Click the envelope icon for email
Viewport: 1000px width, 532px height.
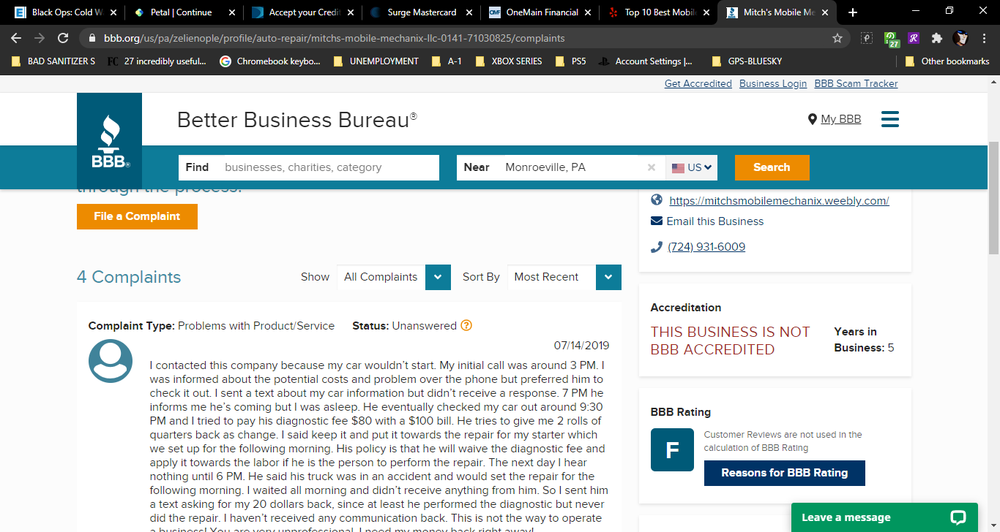point(656,221)
